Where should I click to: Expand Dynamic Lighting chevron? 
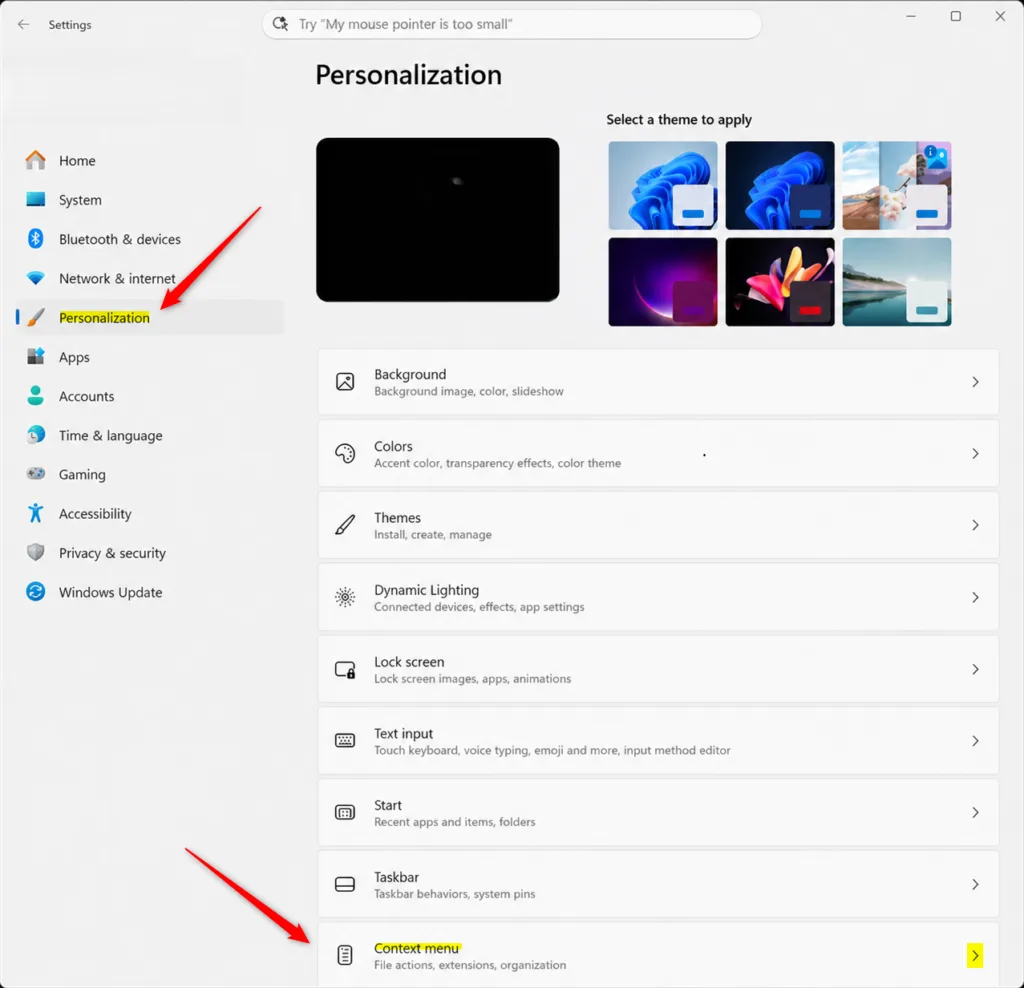pyautogui.click(x=975, y=598)
